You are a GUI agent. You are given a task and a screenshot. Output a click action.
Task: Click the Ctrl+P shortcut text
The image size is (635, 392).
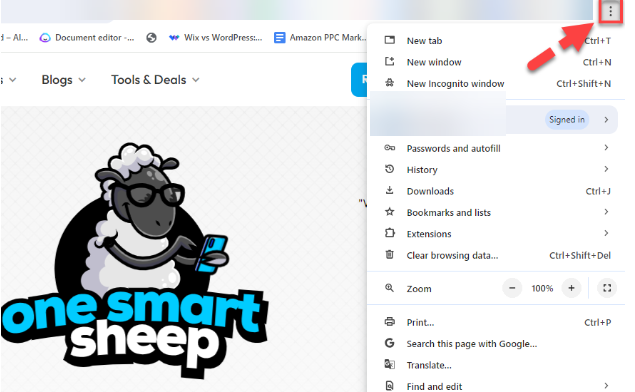(598, 323)
